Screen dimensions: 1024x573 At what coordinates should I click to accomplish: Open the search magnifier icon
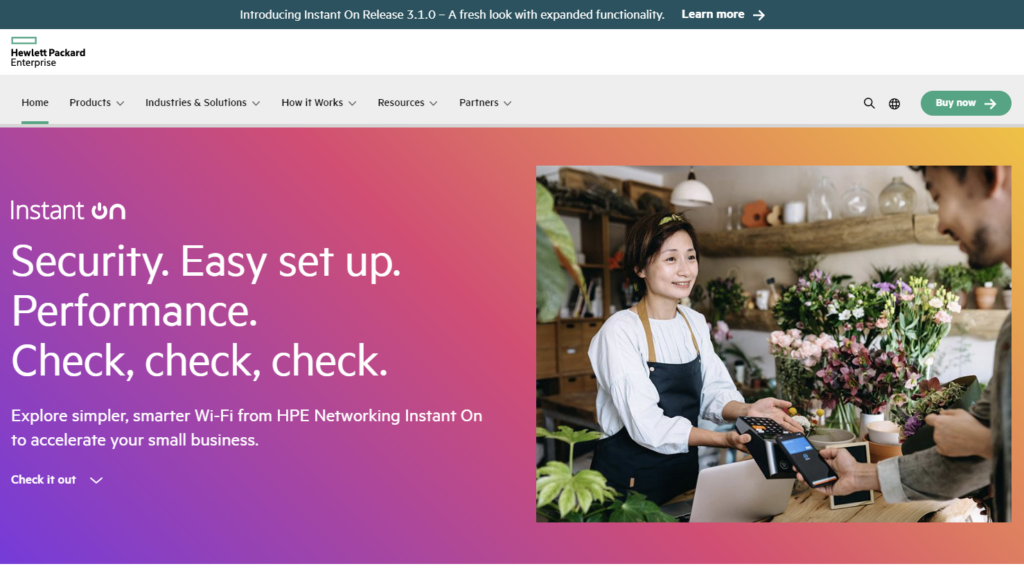click(869, 103)
